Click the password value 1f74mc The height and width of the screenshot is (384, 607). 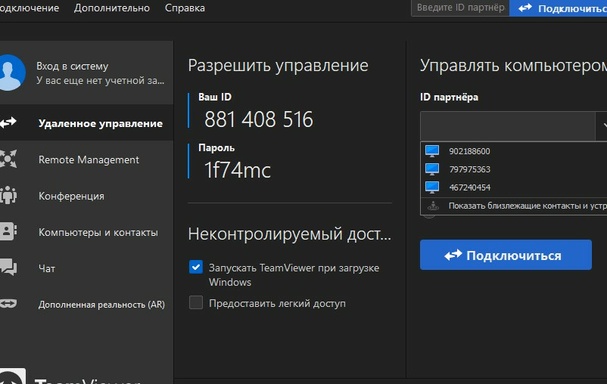click(x=237, y=170)
